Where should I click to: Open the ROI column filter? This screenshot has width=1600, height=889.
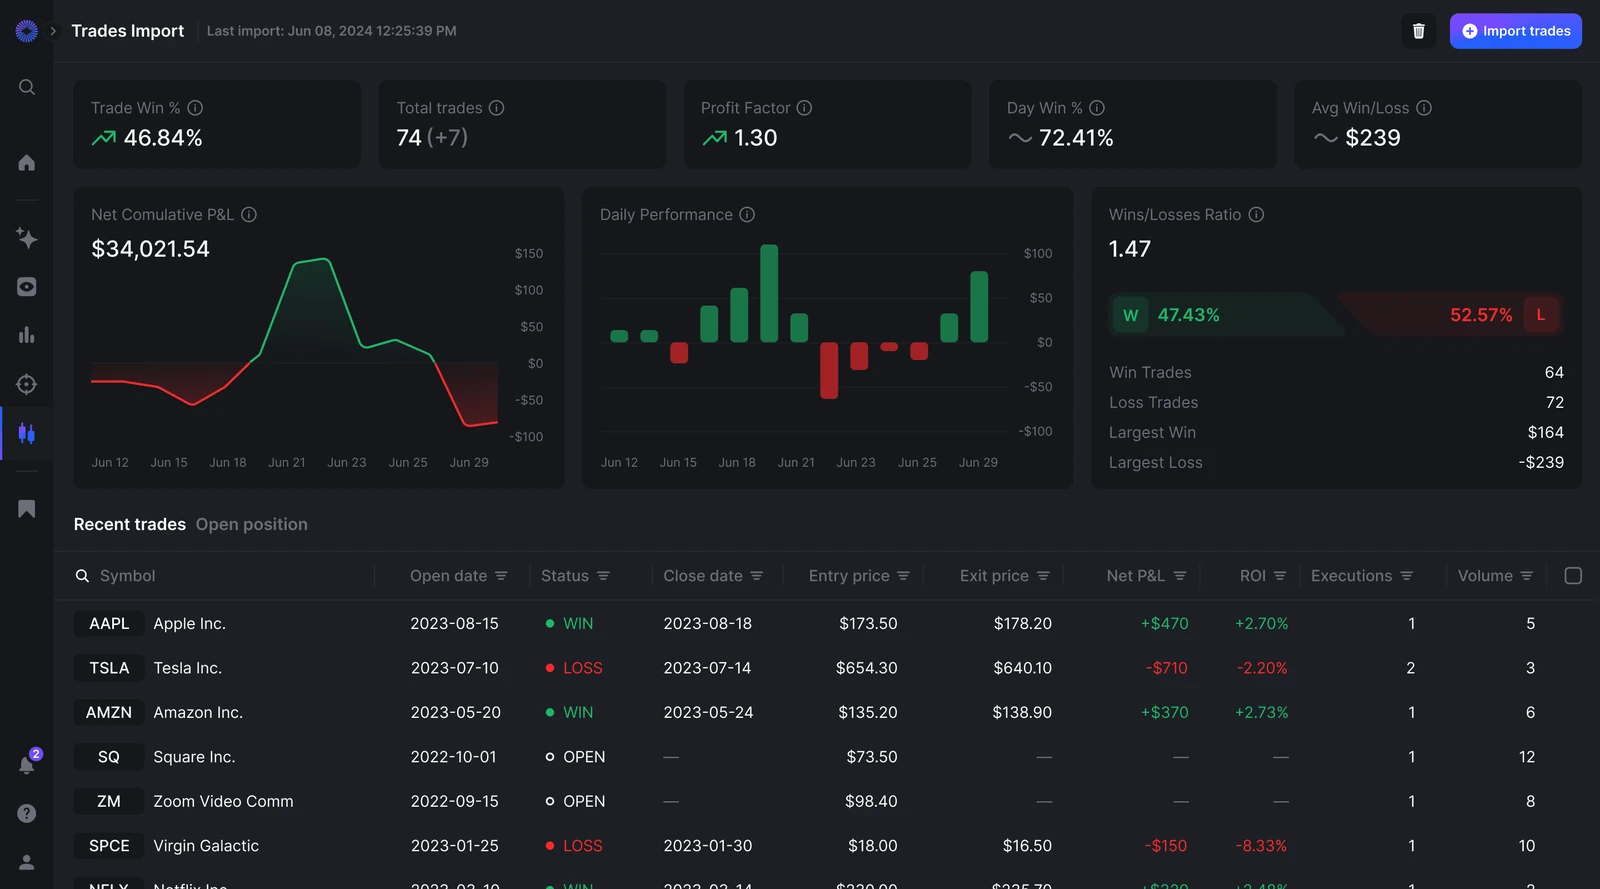point(1280,576)
